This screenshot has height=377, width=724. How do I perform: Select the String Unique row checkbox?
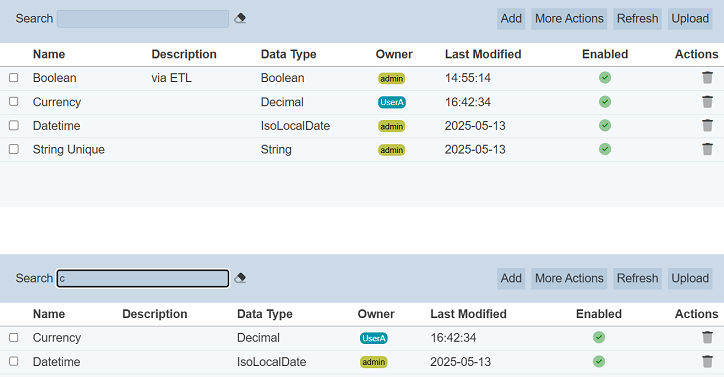coord(14,149)
